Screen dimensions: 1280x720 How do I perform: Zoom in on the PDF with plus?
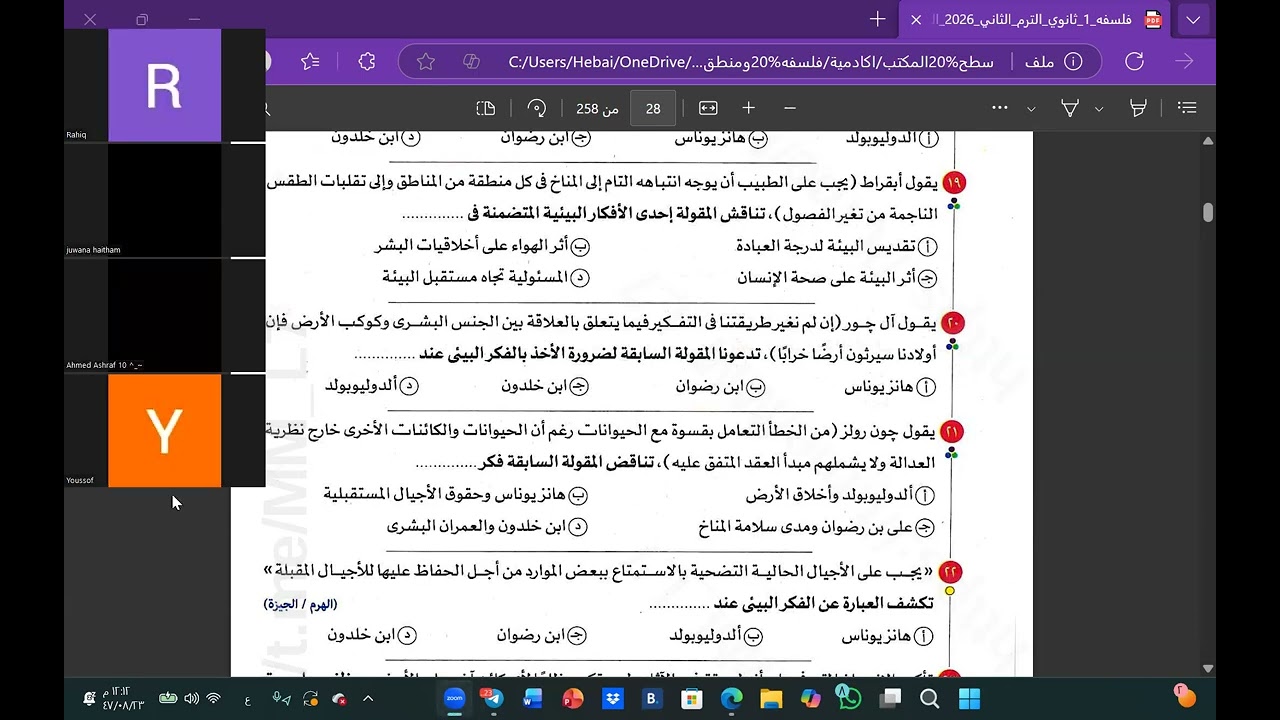coord(748,108)
